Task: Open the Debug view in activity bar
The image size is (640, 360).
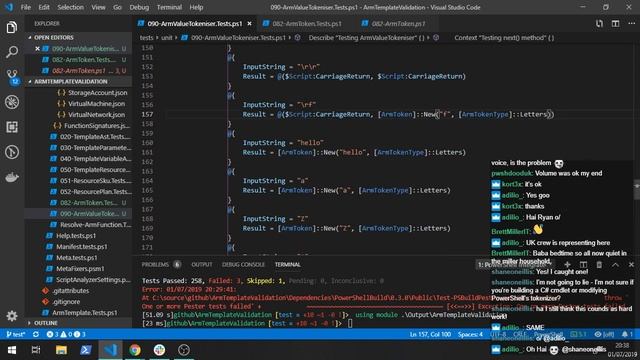Action: point(12,102)
